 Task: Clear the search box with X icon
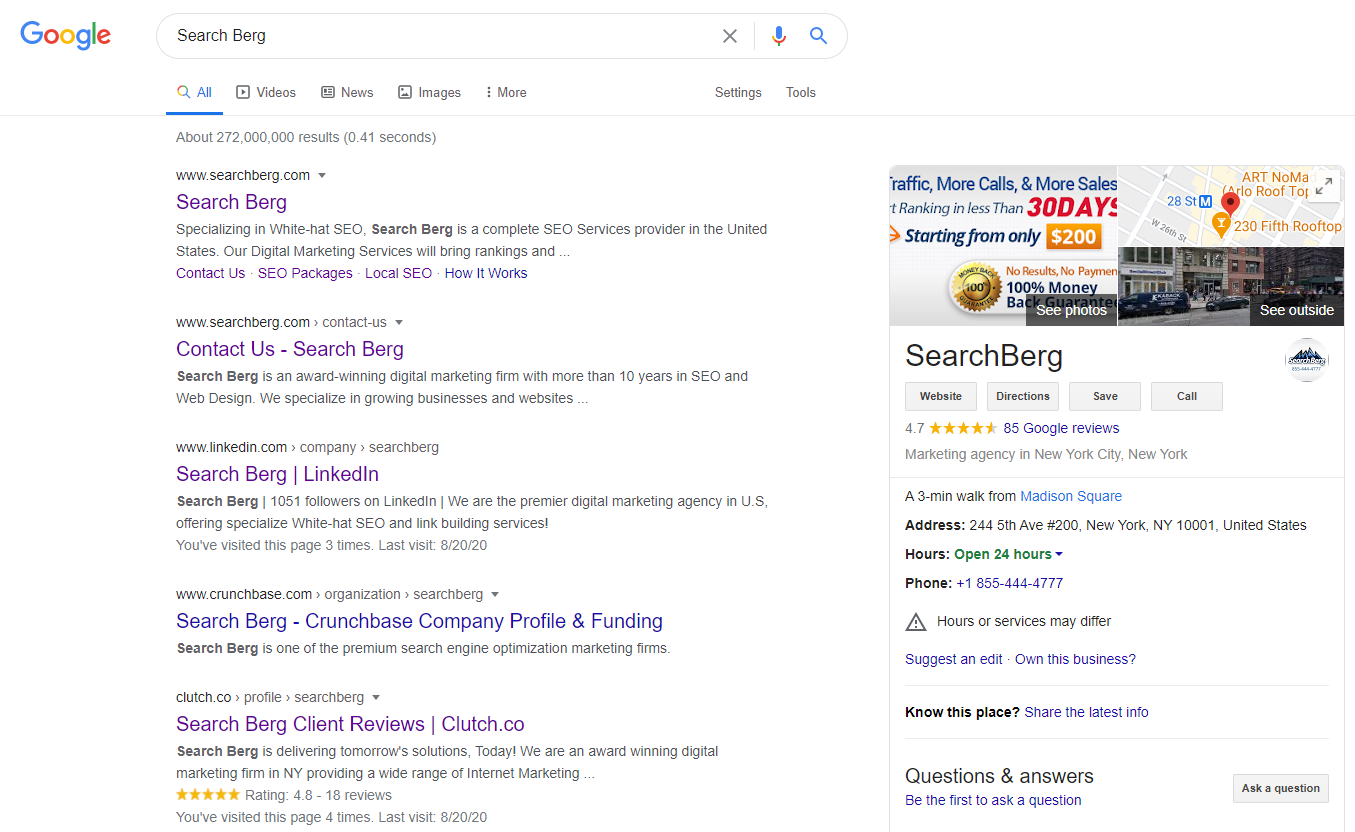pyautogui.click(x=730, y=36)
